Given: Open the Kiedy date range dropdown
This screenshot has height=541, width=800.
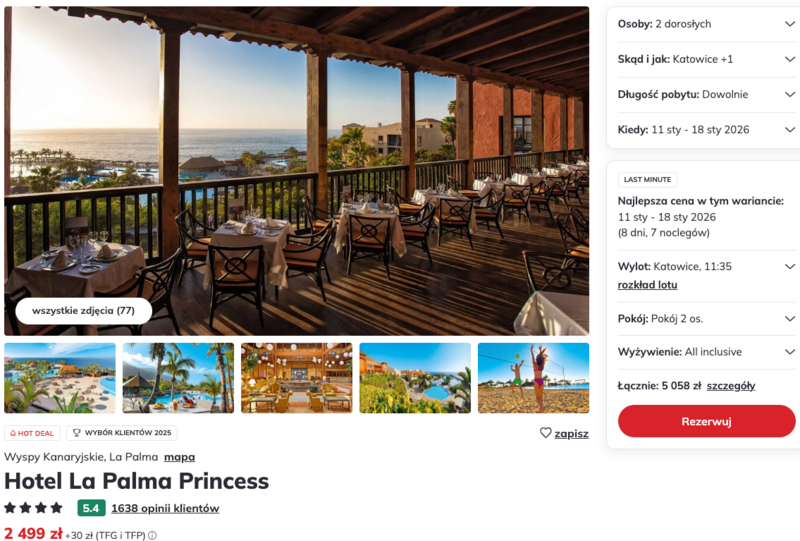Looking at the screenshot, I should 790,130.
